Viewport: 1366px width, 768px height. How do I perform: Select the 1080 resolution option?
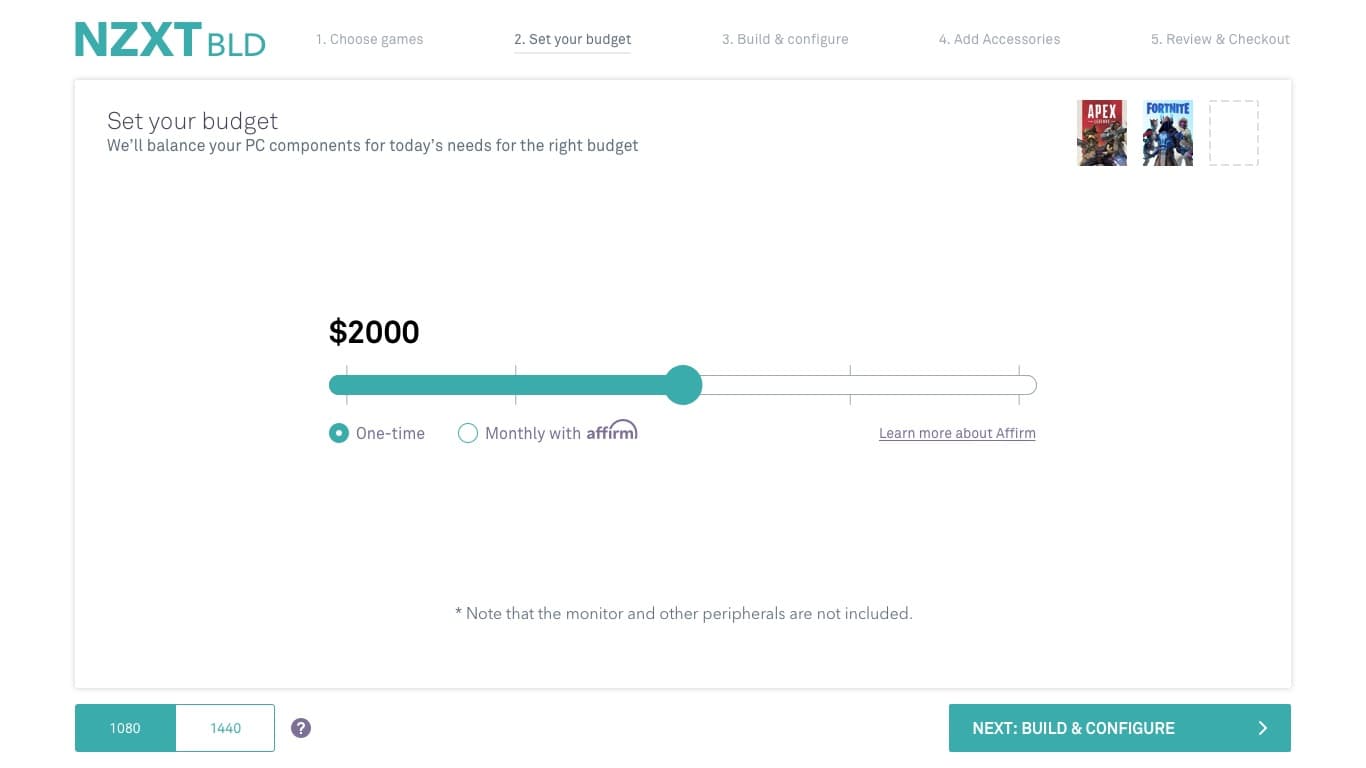[125, 728]
